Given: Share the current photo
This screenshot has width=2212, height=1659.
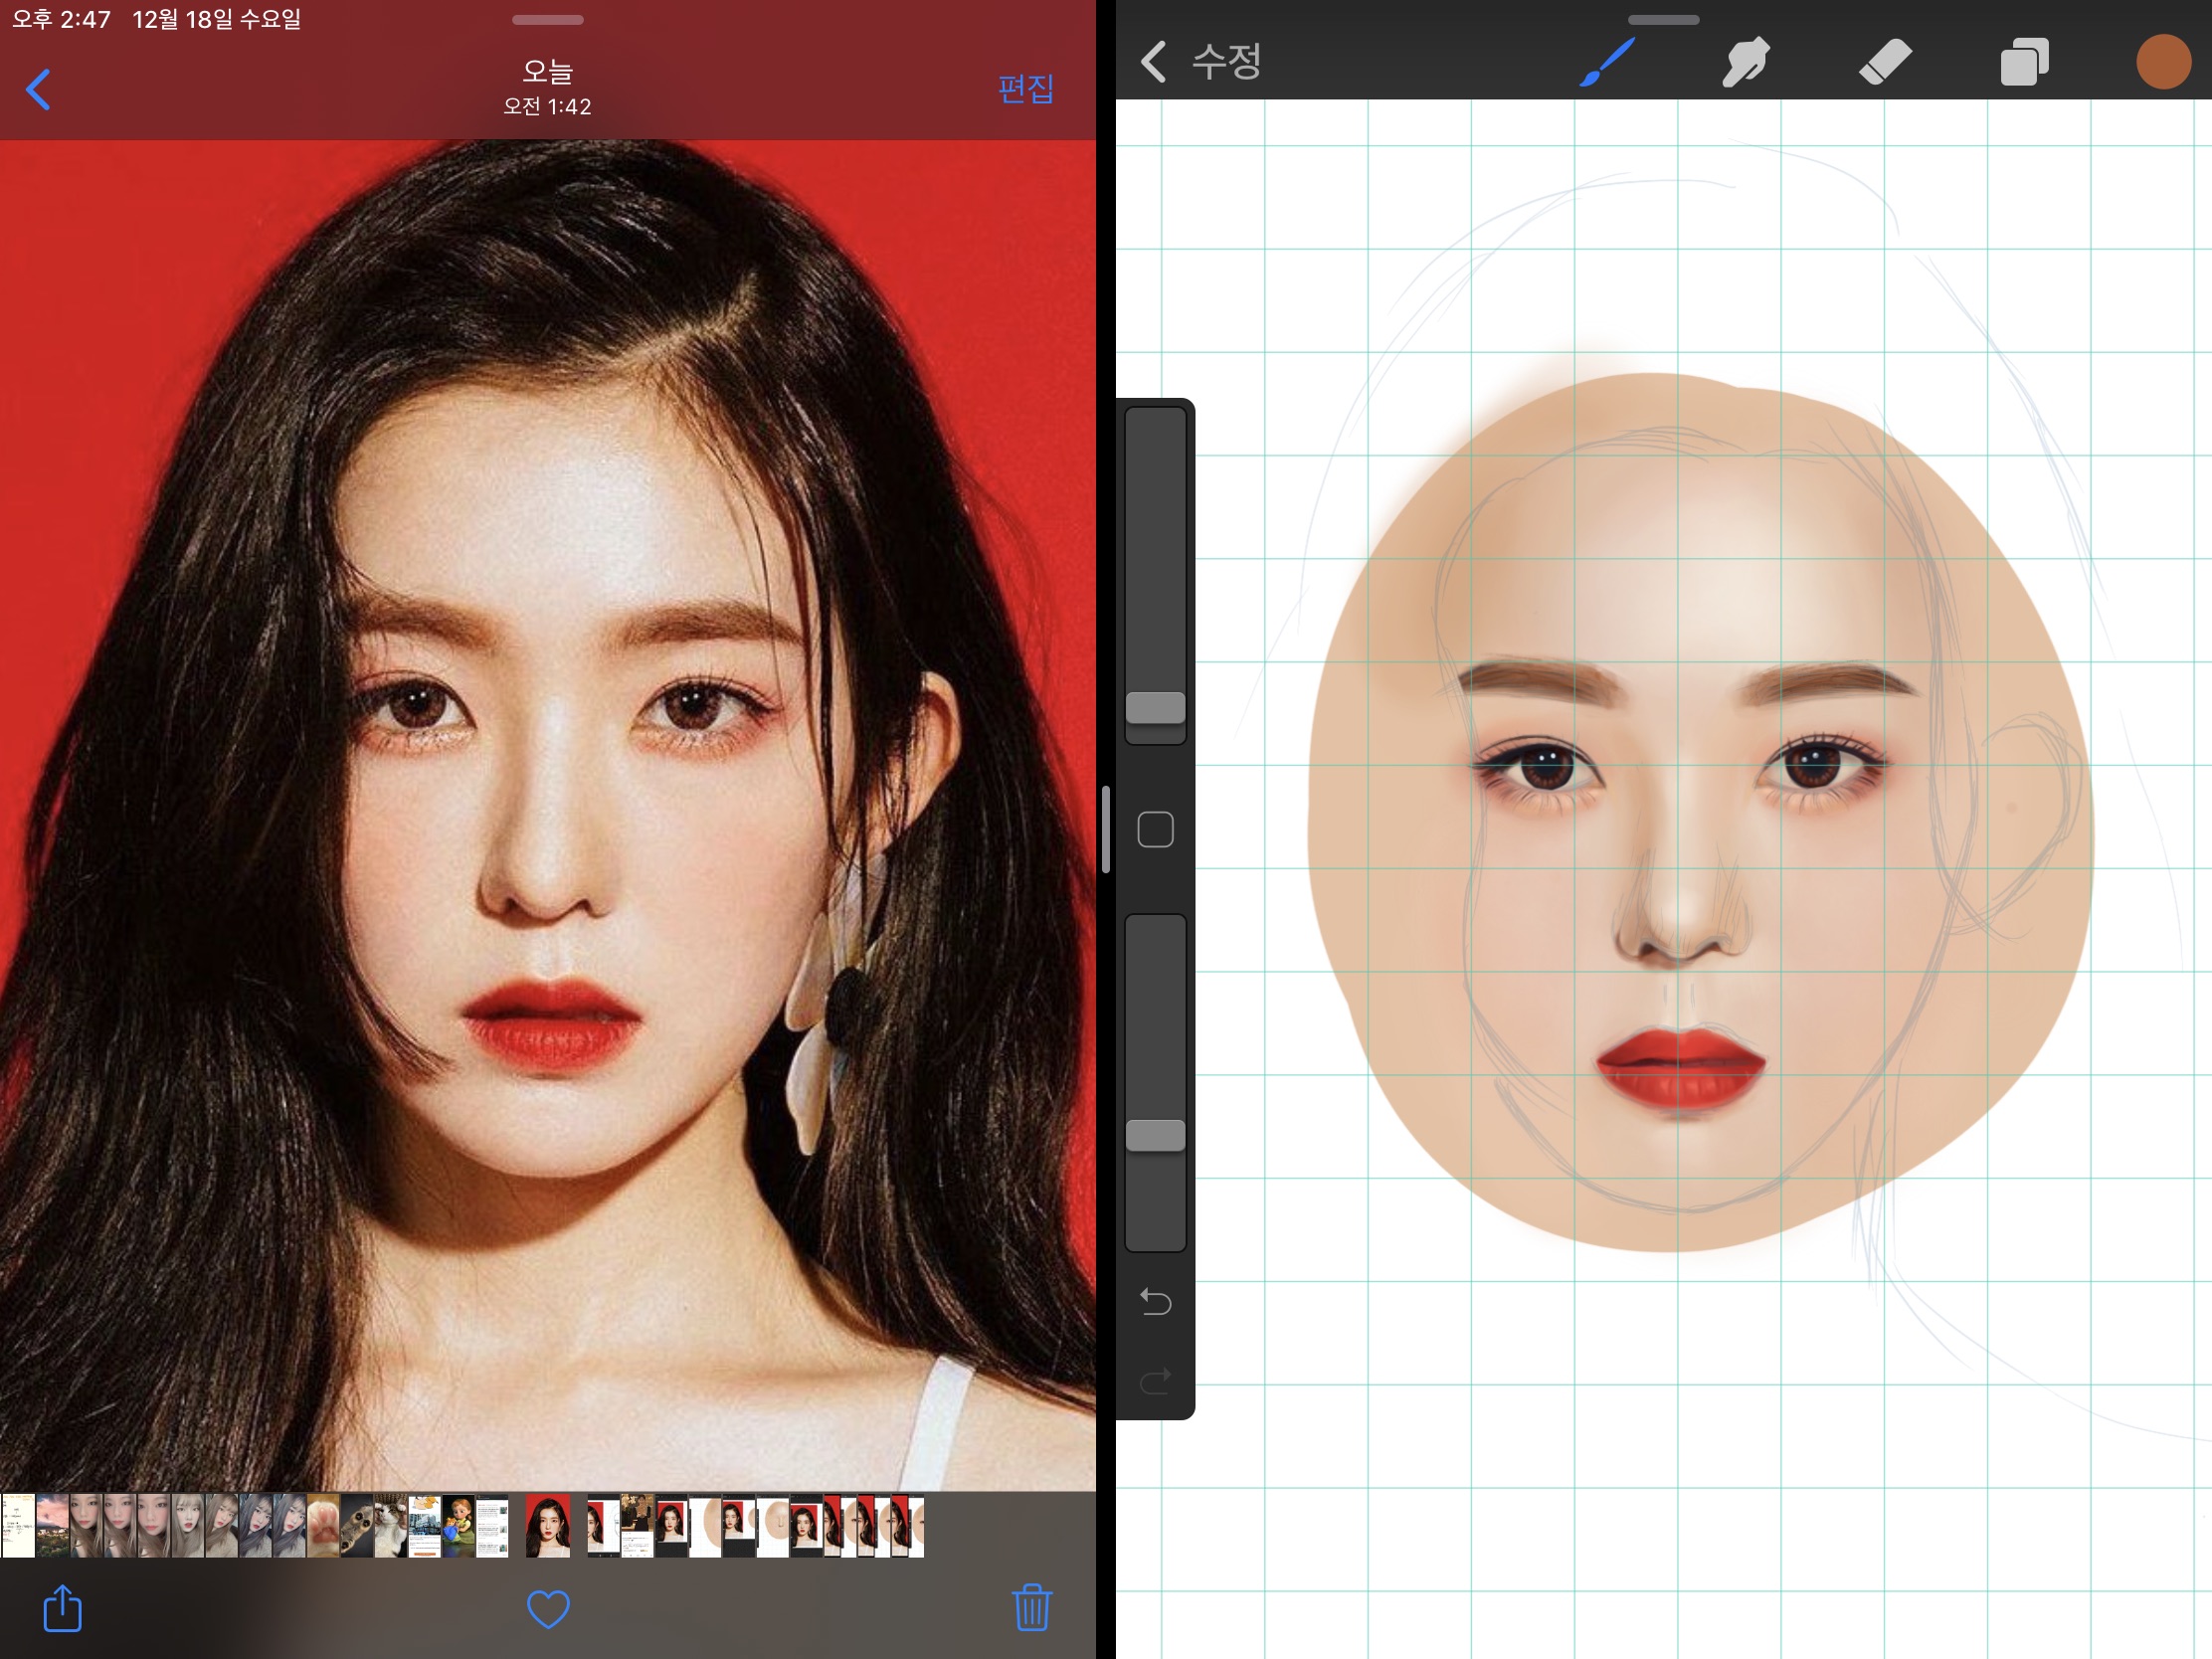Looking at the screenshot, I should [62, 1609].
